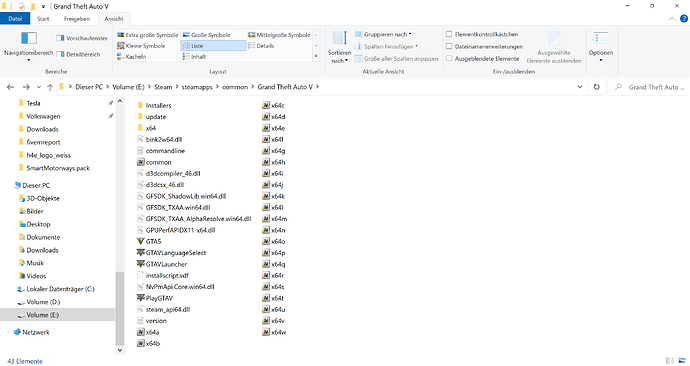The image size is (690, 366).
Task: Open the Optionen button
Action: 601,46
